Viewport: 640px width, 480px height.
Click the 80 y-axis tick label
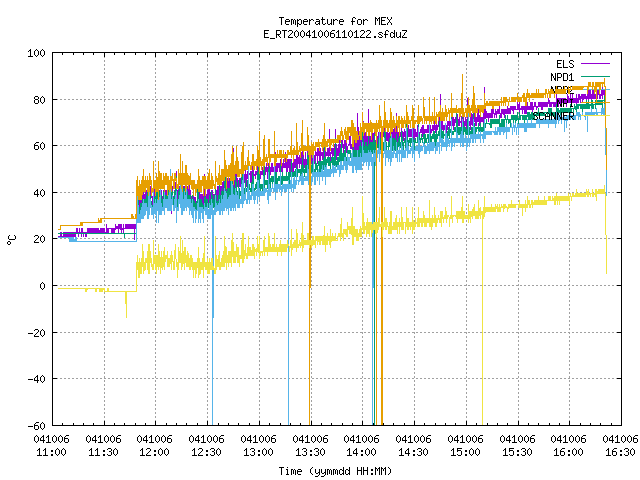pyautogui.click(x=39, y=100)
